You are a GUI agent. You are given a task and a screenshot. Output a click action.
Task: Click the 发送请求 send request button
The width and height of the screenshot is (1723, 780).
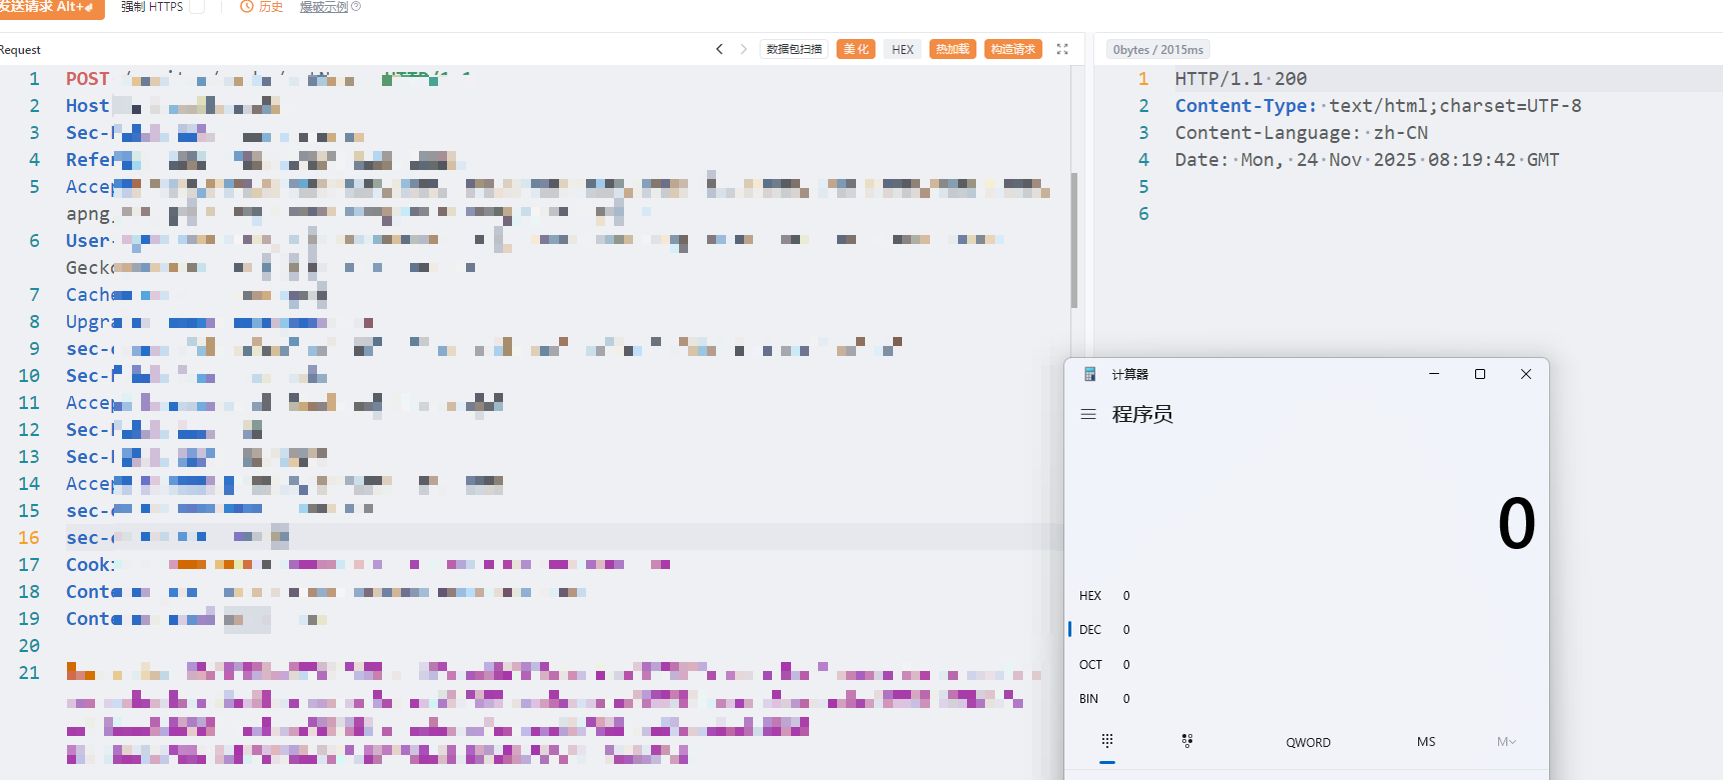click(50, 7)
